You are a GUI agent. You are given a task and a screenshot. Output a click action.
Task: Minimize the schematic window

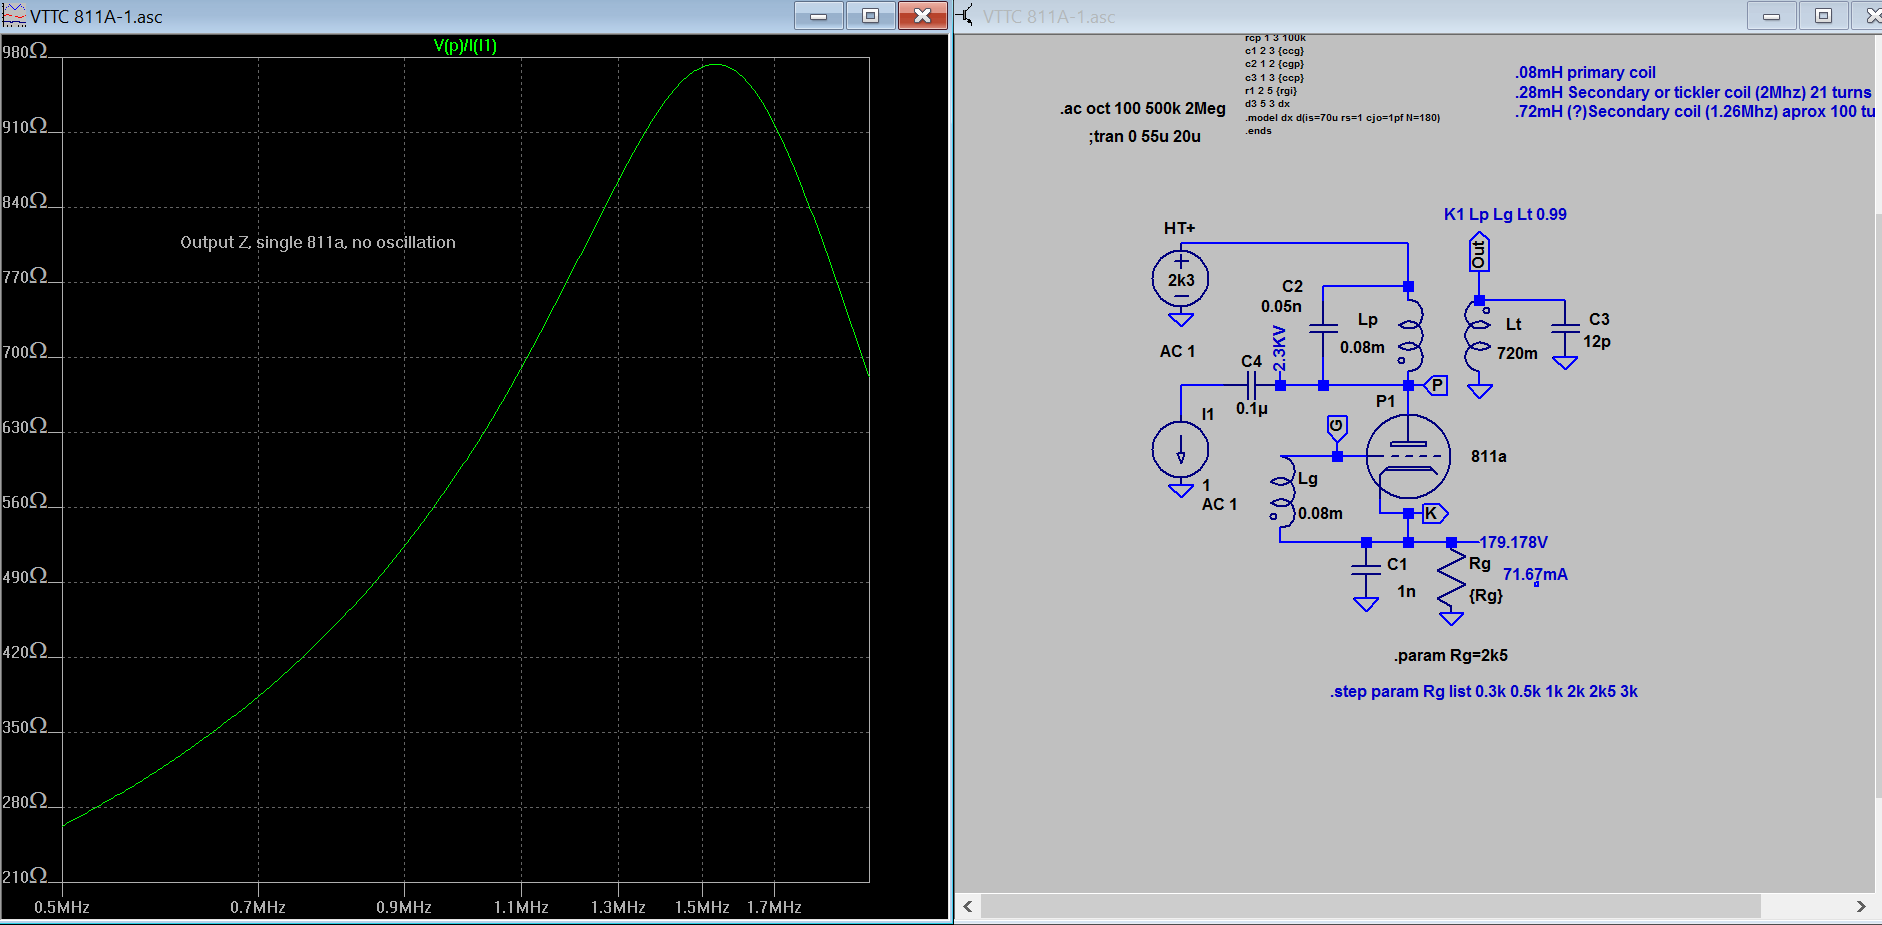pyautogui.click(x=1771, y=15)
